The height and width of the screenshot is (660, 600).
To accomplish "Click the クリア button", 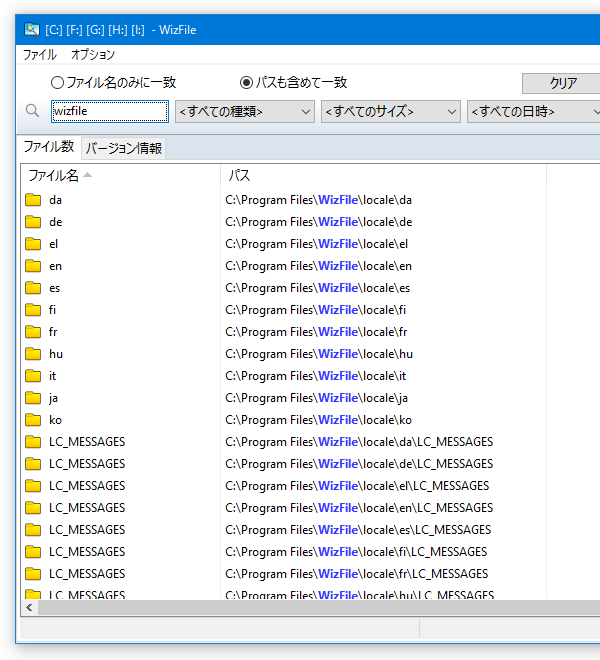I will [x=561, y=83].
